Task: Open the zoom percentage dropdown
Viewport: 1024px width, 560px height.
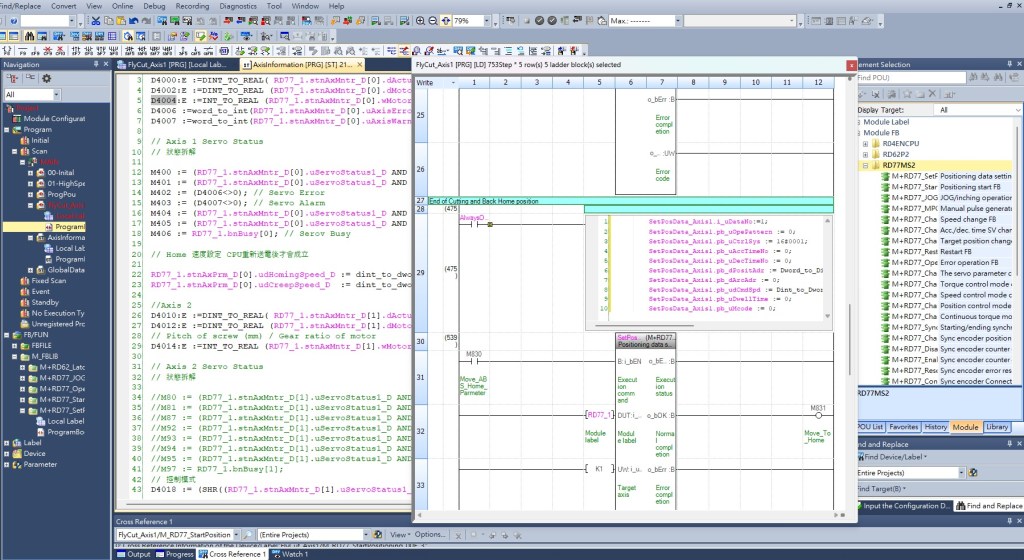Action: pos(487,21)
